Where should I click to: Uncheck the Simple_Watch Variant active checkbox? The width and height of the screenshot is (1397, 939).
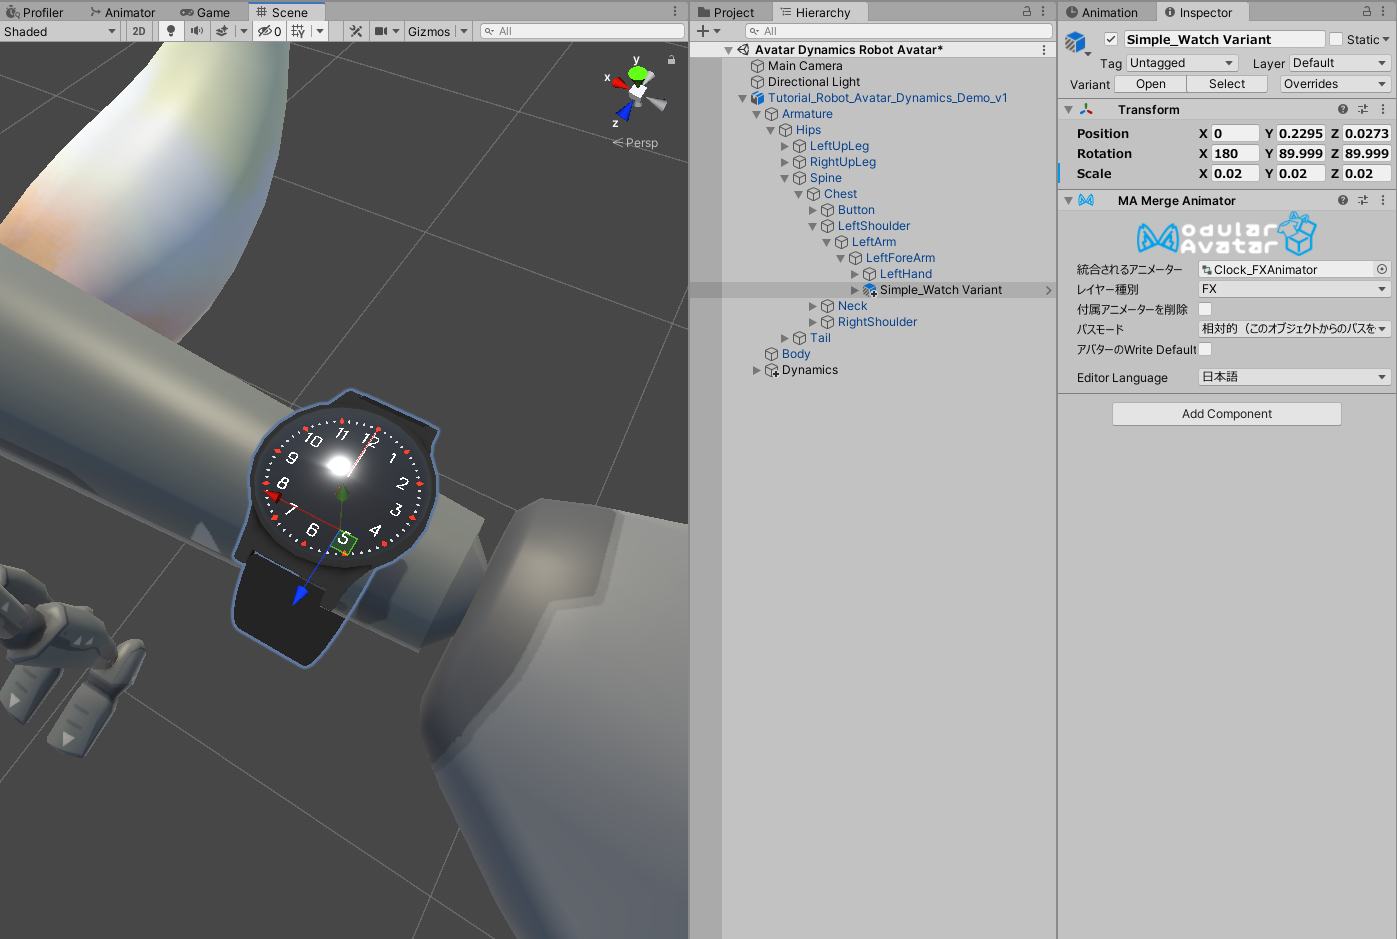pyautogui.click(x=1111, y=39)
